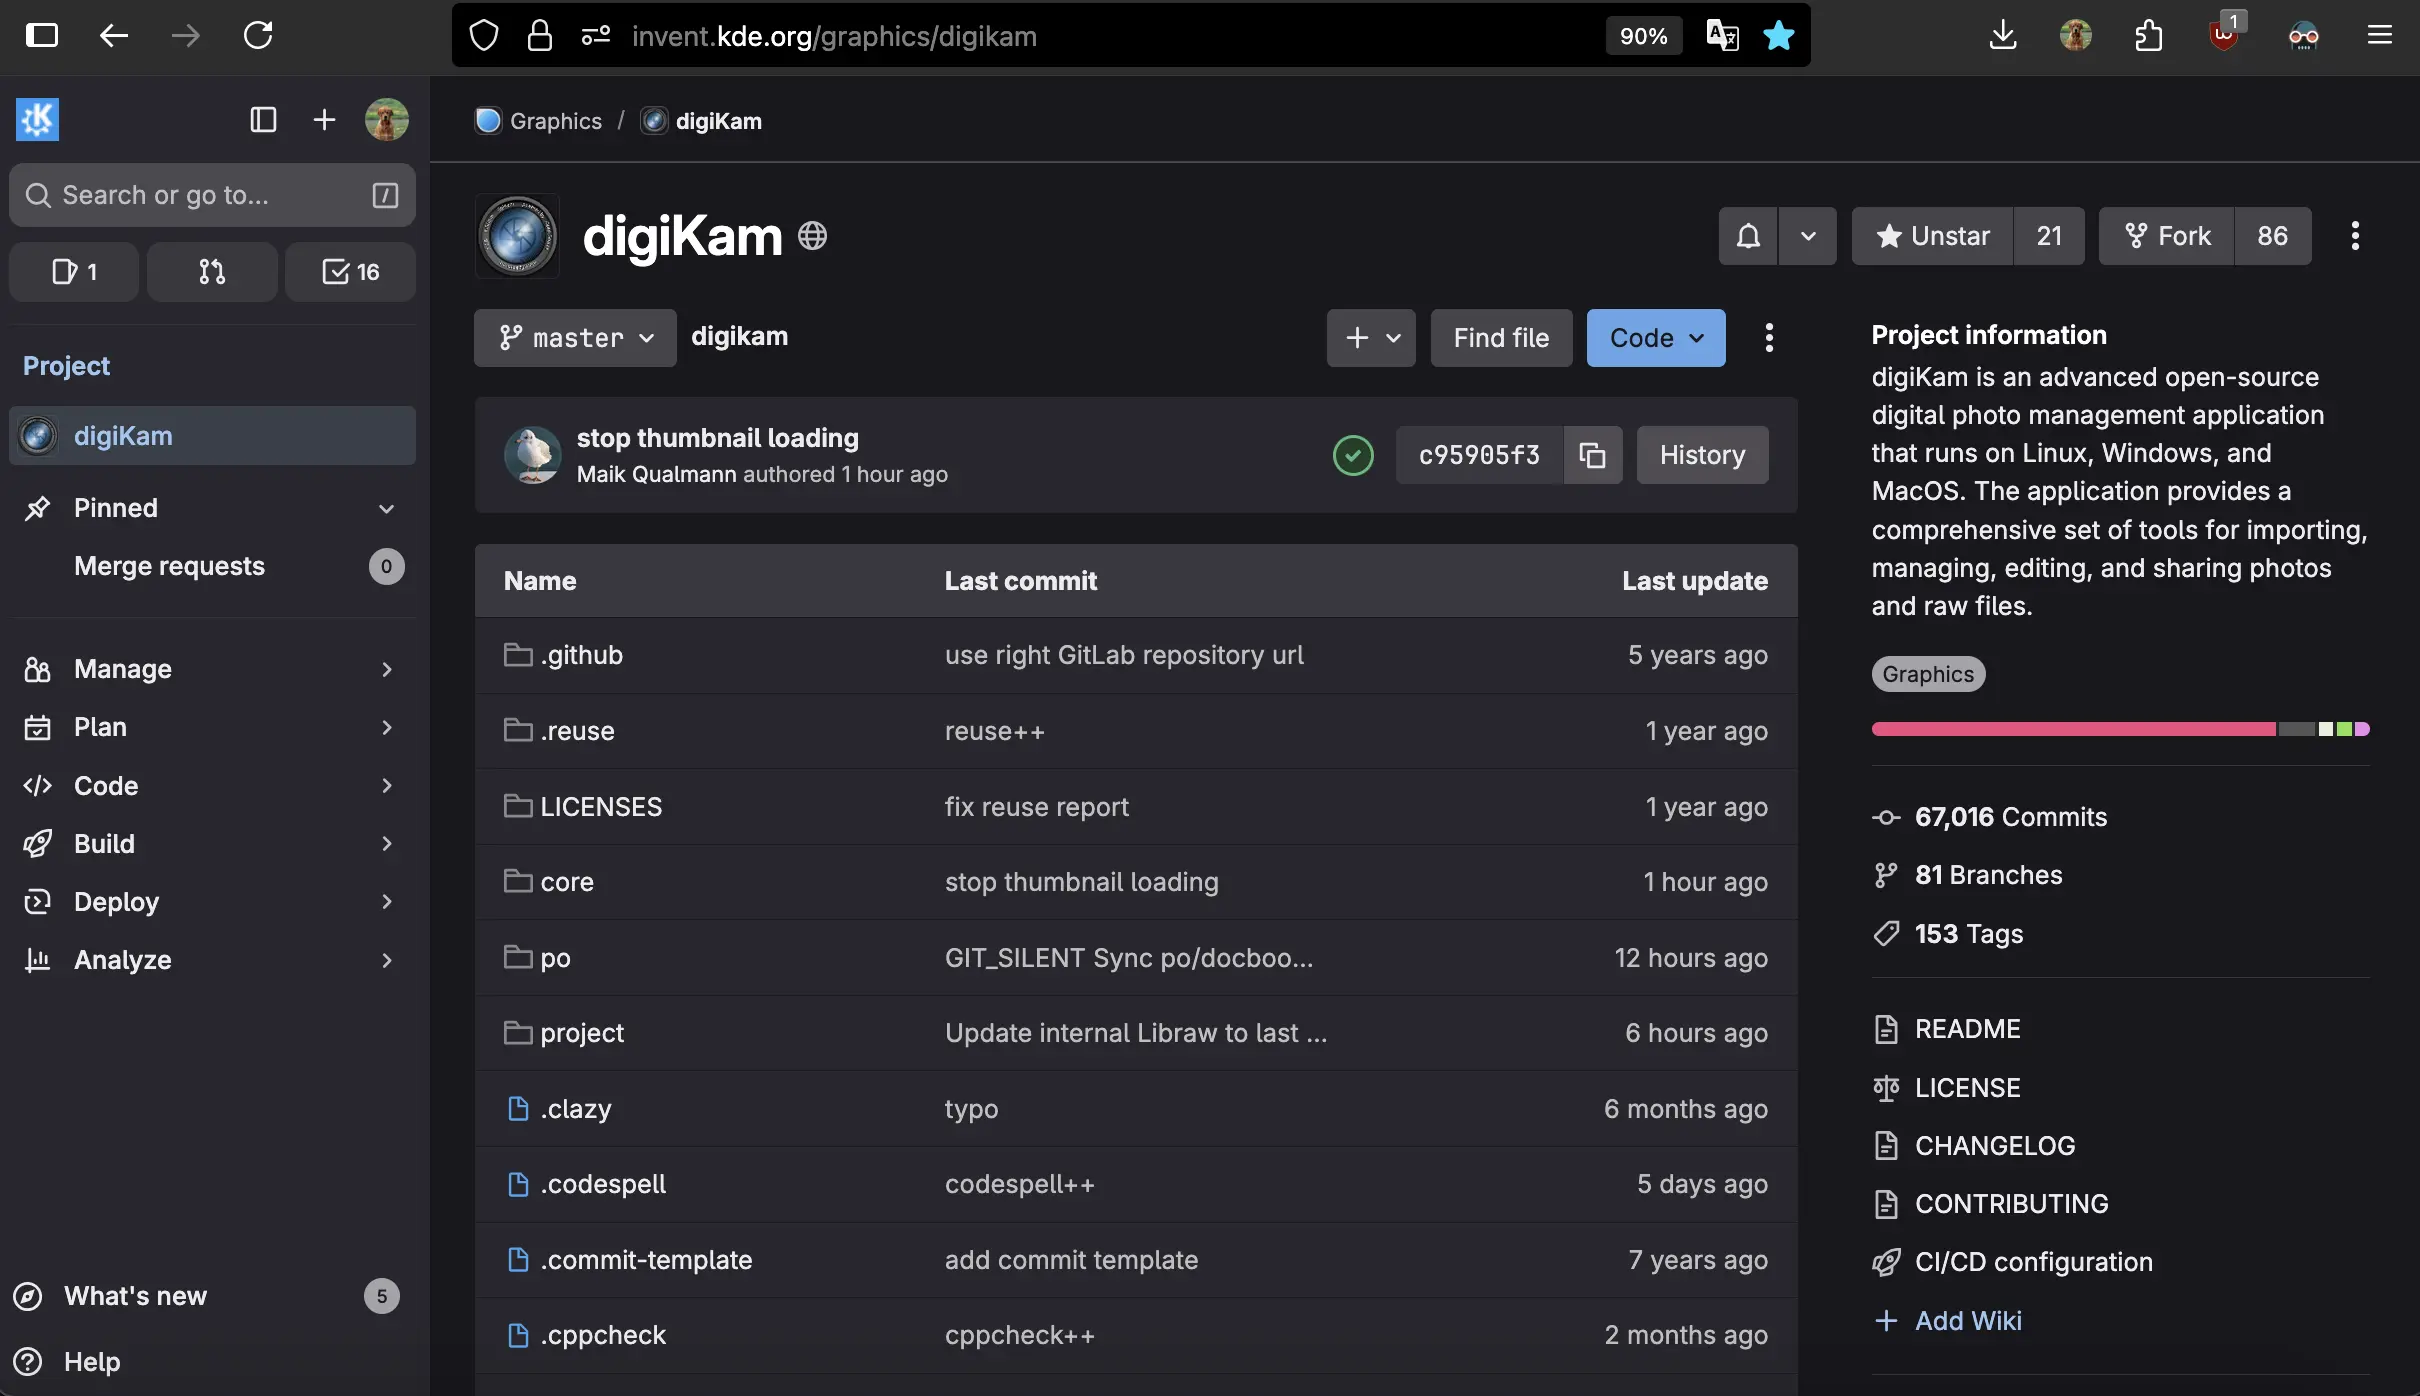Toggle the sidebar visibility icon
The width and height of the screenshot is (2420, 1396).
(x=261, y=119)
